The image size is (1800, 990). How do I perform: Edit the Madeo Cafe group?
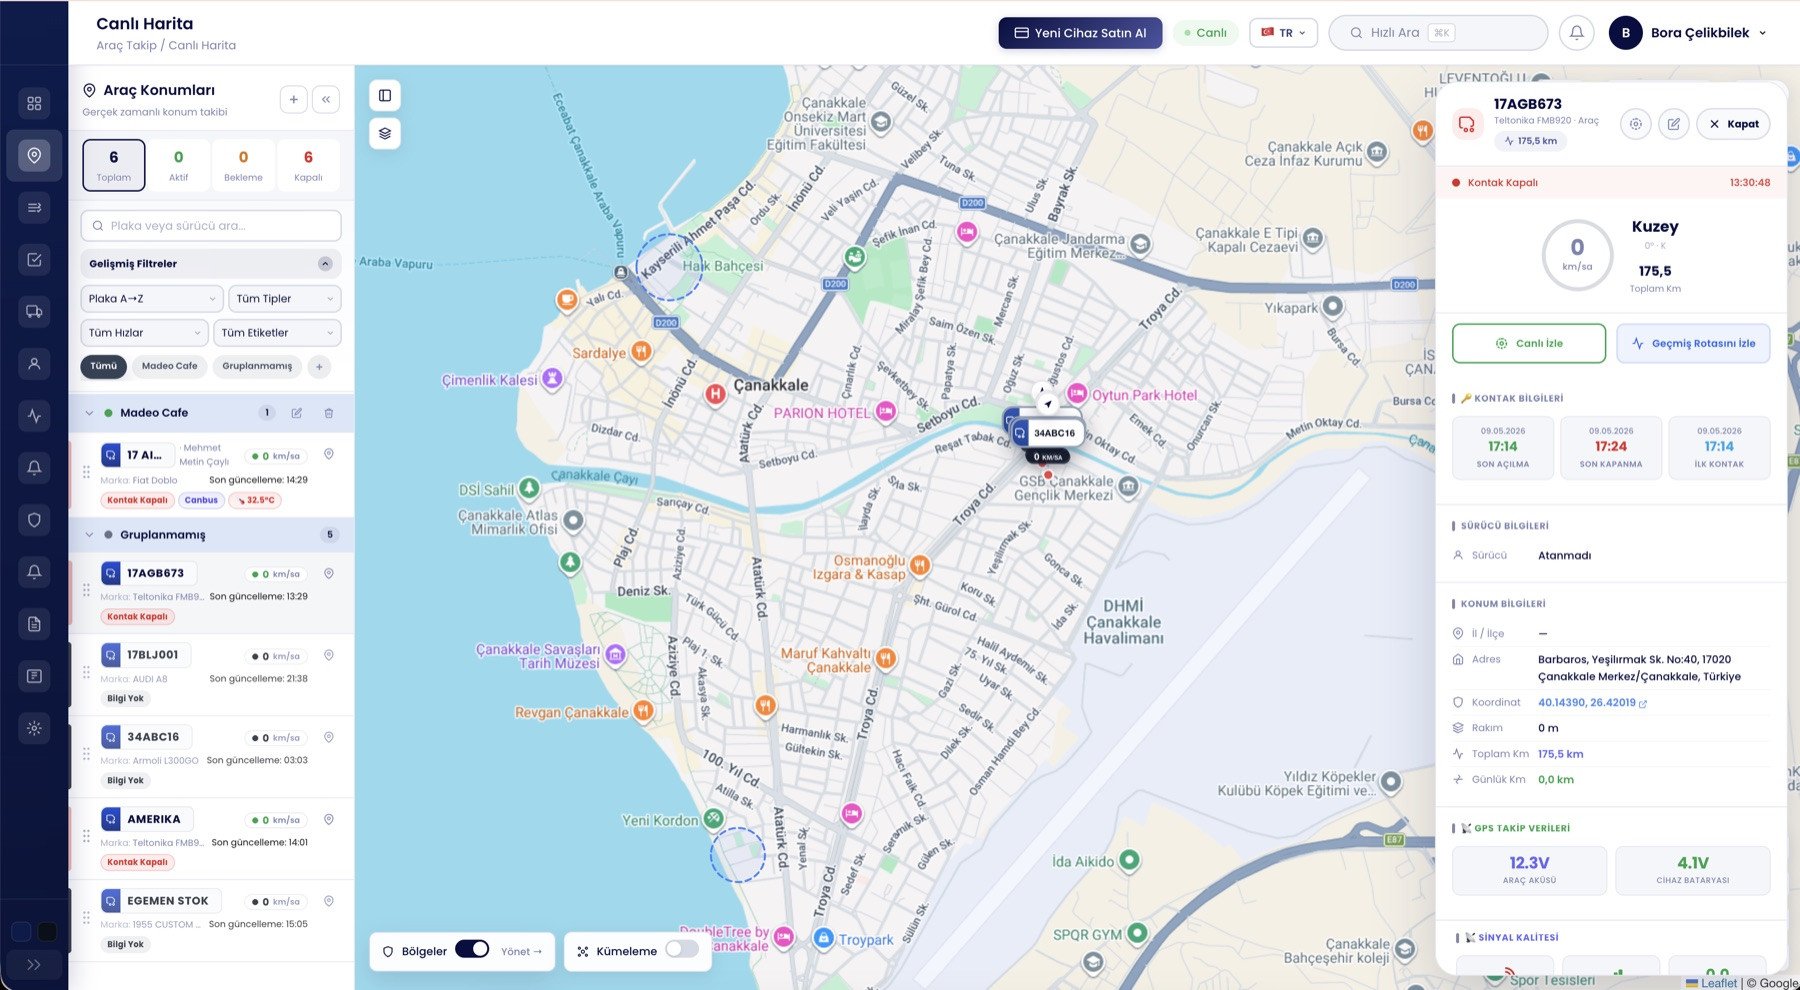[297, 413]
